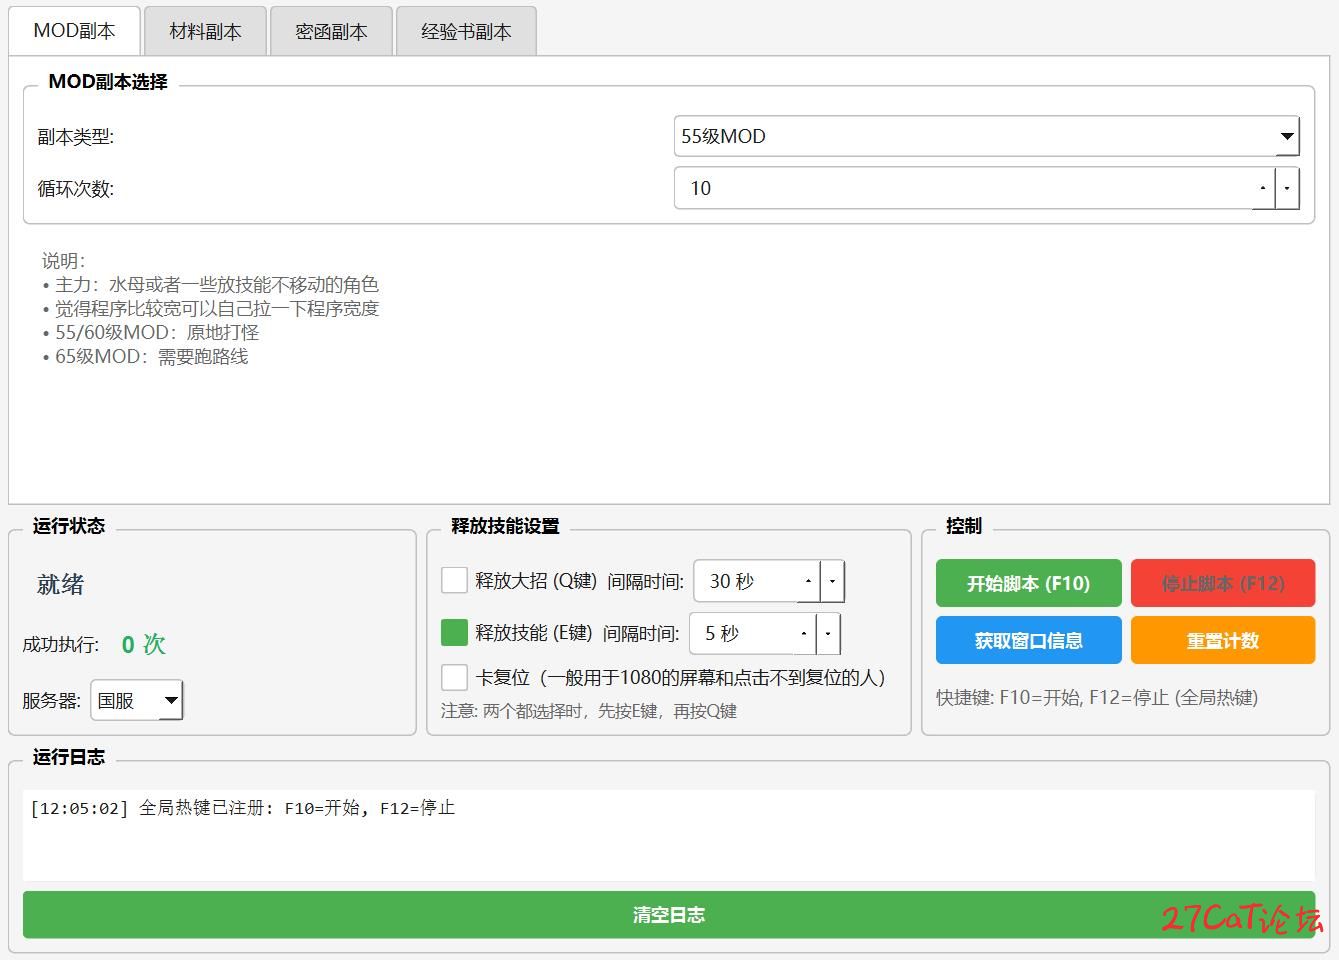This screenshot has width=1339, height=960.
Task: Expand the 副本类型 dropdown showing 55级MOD
Action: coord(1287,136)
